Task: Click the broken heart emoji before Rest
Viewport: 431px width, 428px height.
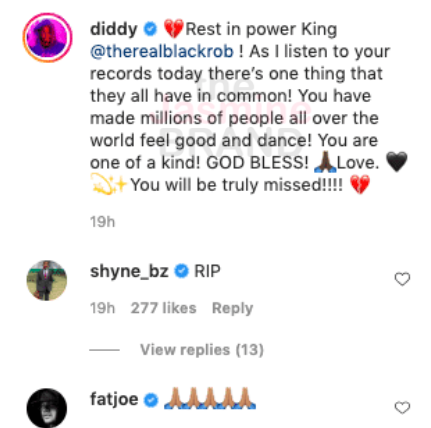Action: click(173, 29)
